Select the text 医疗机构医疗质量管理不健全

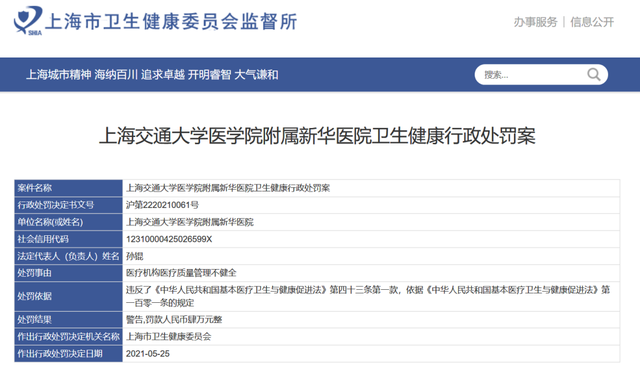click(181, 273)
